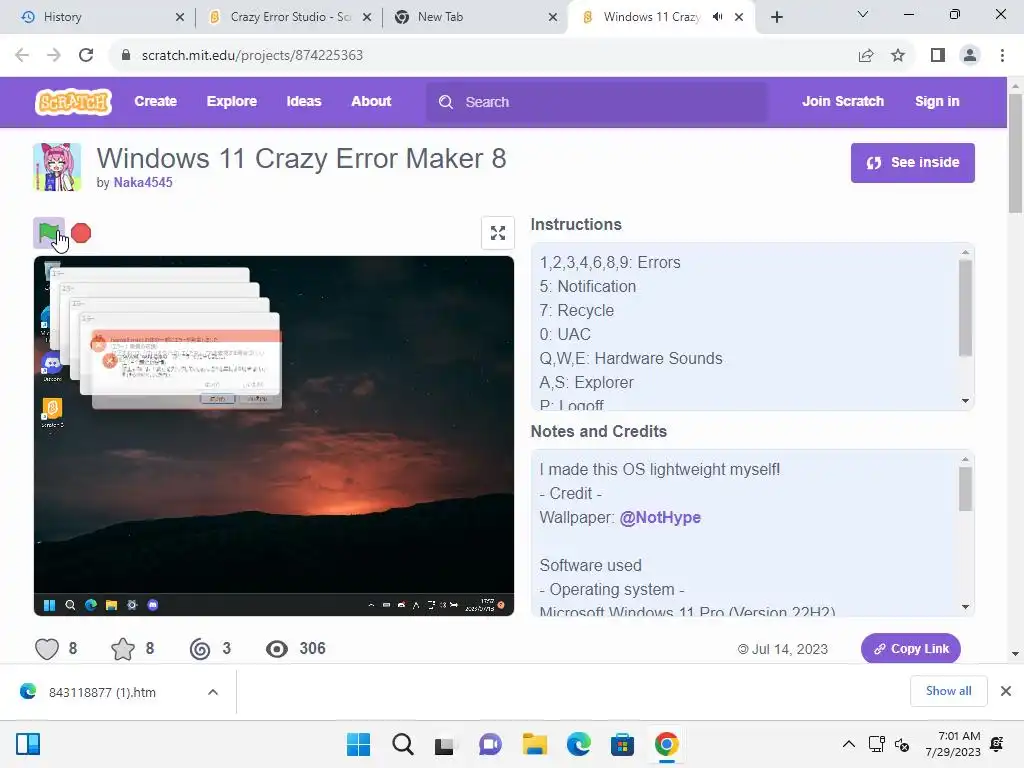This screenshot has height=768, width=1024.
Task: Go back with browser back arrow
Action: 22,55
